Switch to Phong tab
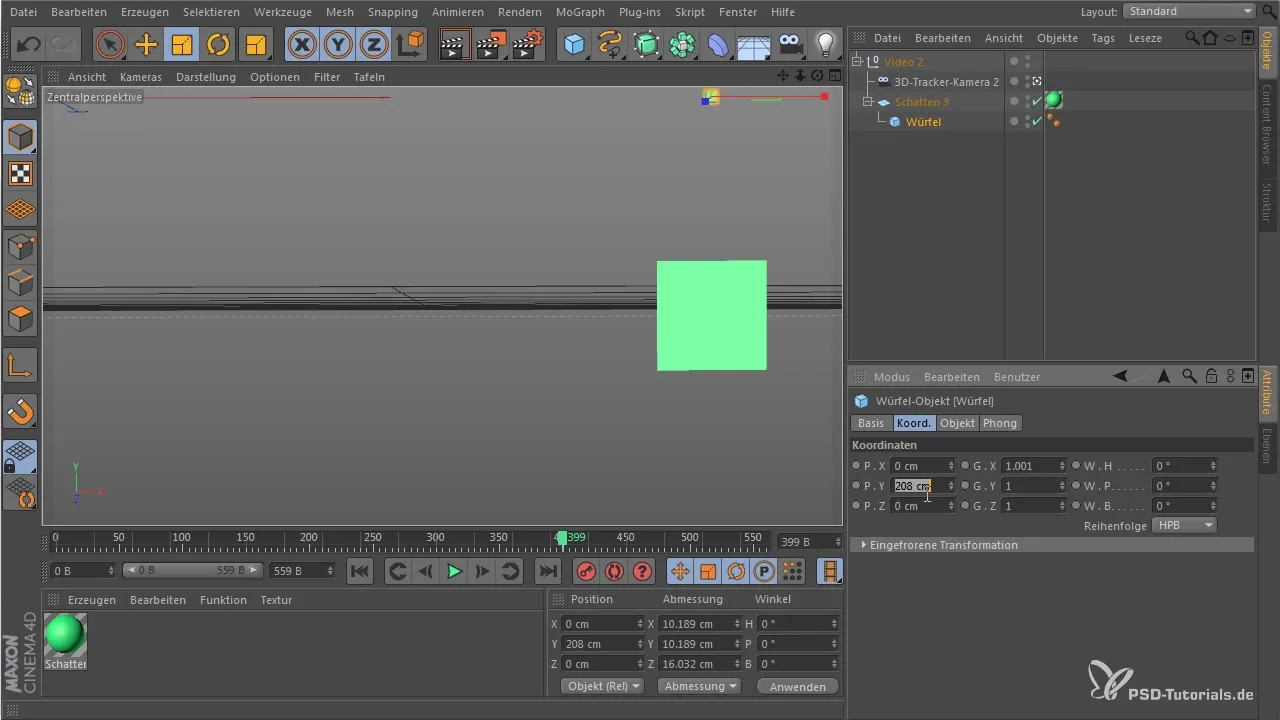Image resolution: width=1280 pixels, height=720 pixels. pos(1000,423)
